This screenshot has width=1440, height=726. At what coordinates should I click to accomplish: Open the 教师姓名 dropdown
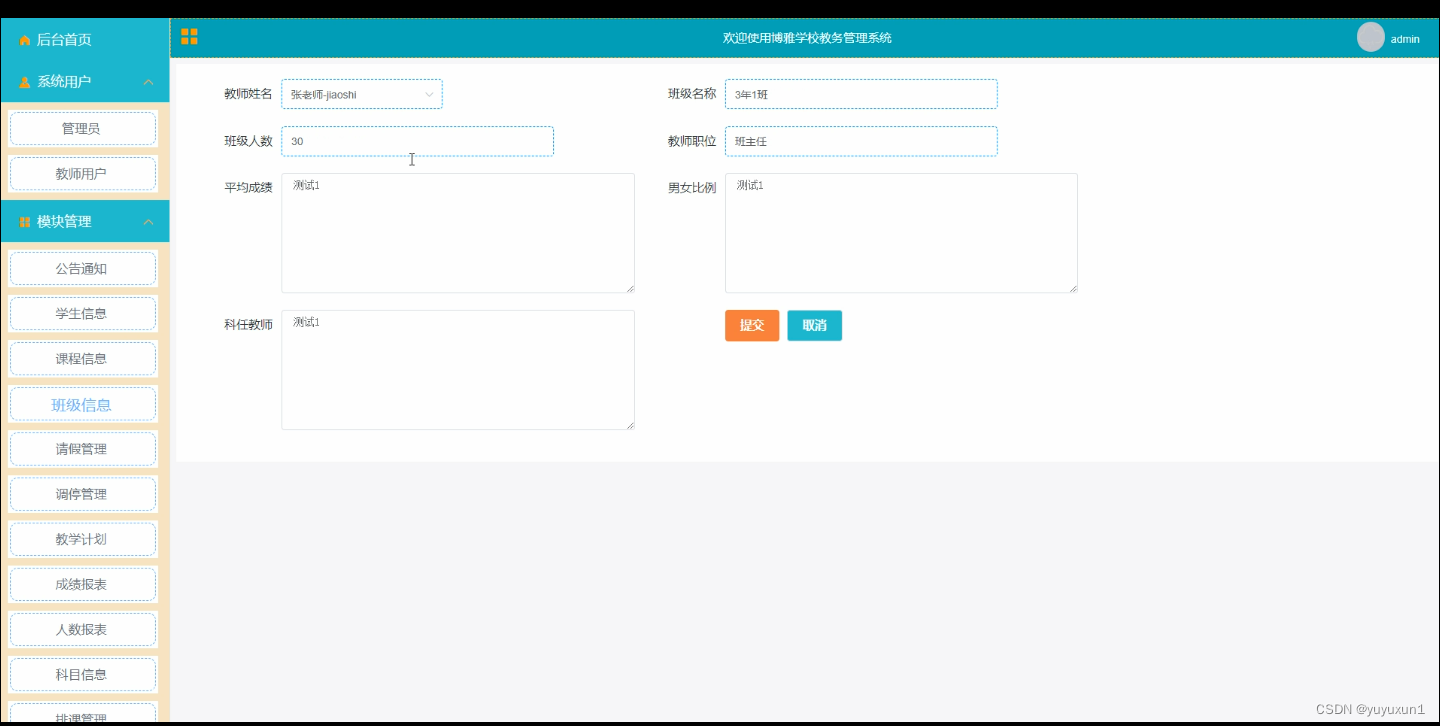pyautogui.click(x=362, y=94)
